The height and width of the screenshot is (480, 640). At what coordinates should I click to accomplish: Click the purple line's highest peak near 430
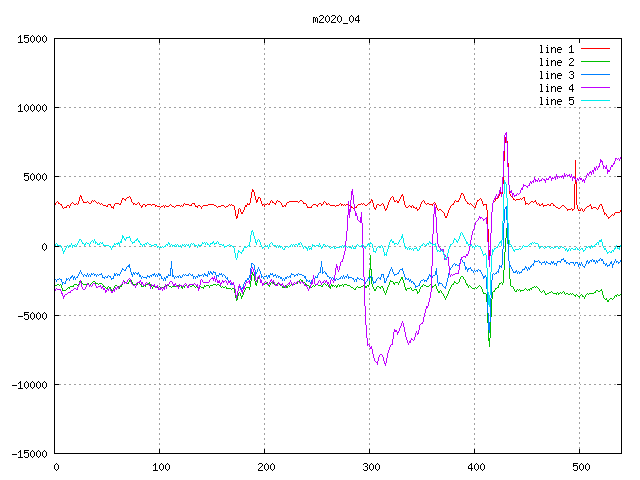click(x=506, y=133)
